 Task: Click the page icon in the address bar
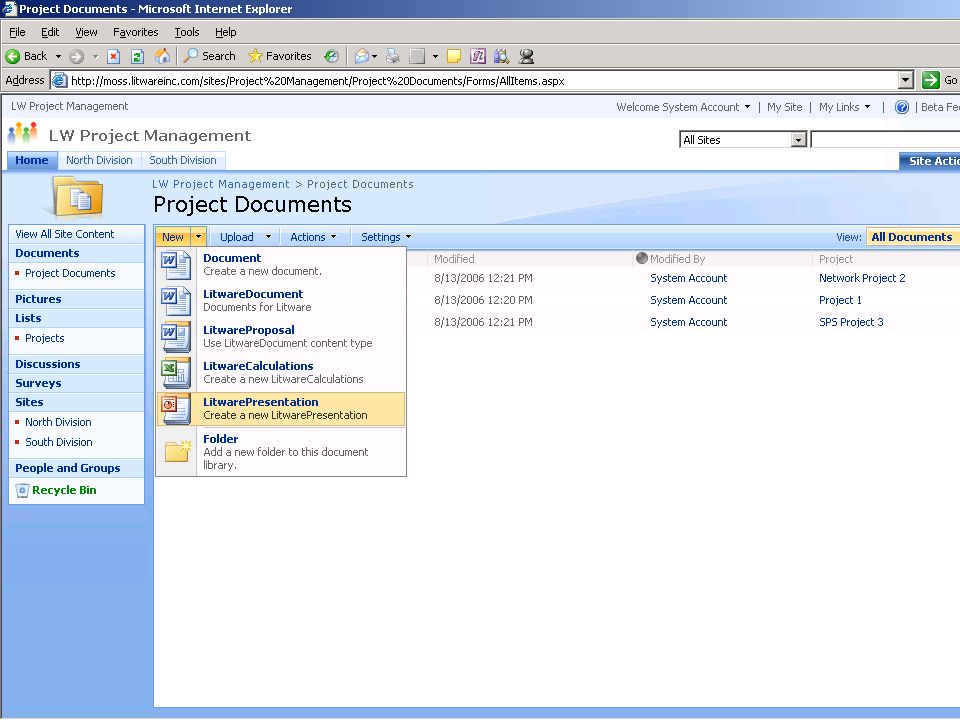coord(59,80)
